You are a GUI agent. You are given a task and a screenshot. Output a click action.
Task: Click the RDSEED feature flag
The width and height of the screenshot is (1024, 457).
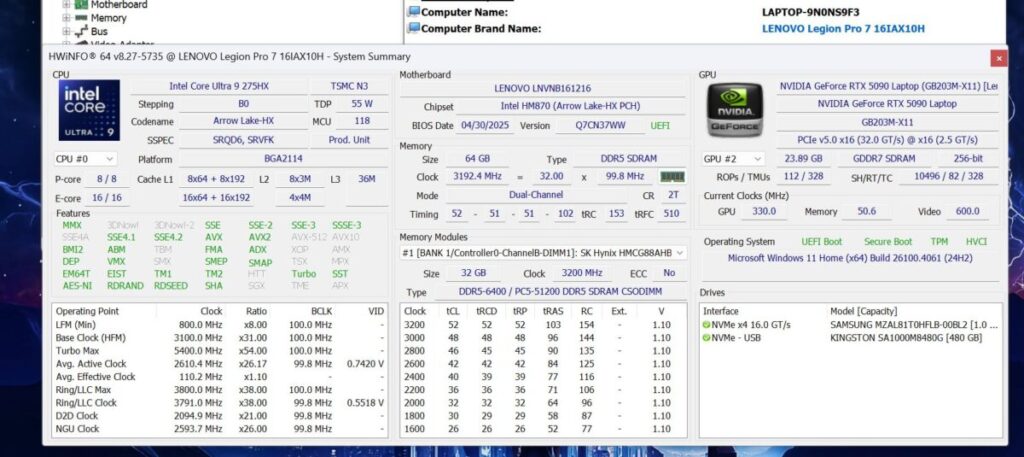pyautogui.click(x=170, y=285)
